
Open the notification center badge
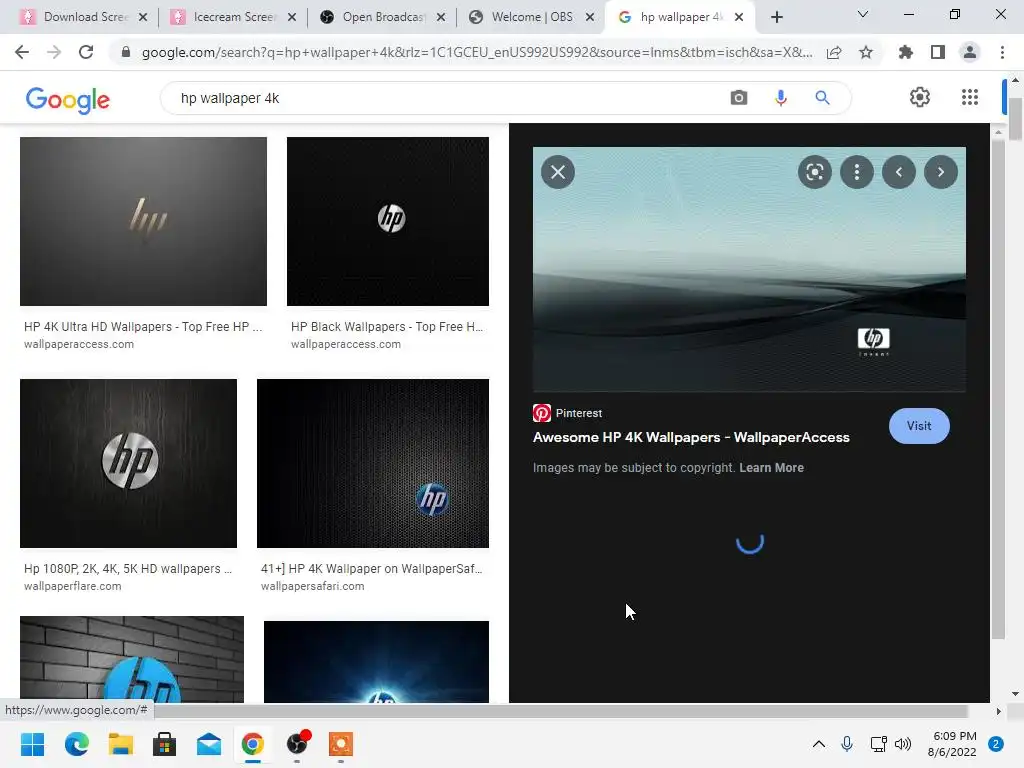(x=996, y=744)
